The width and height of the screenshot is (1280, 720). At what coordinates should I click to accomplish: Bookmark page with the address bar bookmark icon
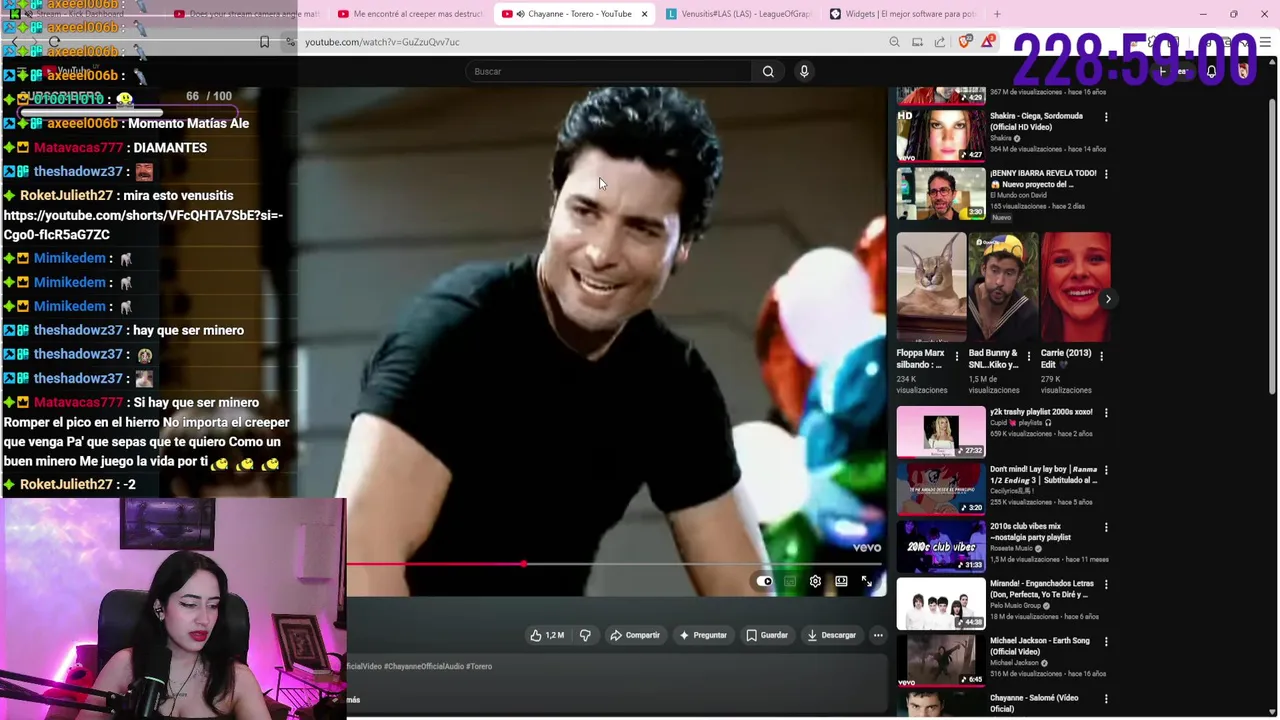tap(264, 42)
